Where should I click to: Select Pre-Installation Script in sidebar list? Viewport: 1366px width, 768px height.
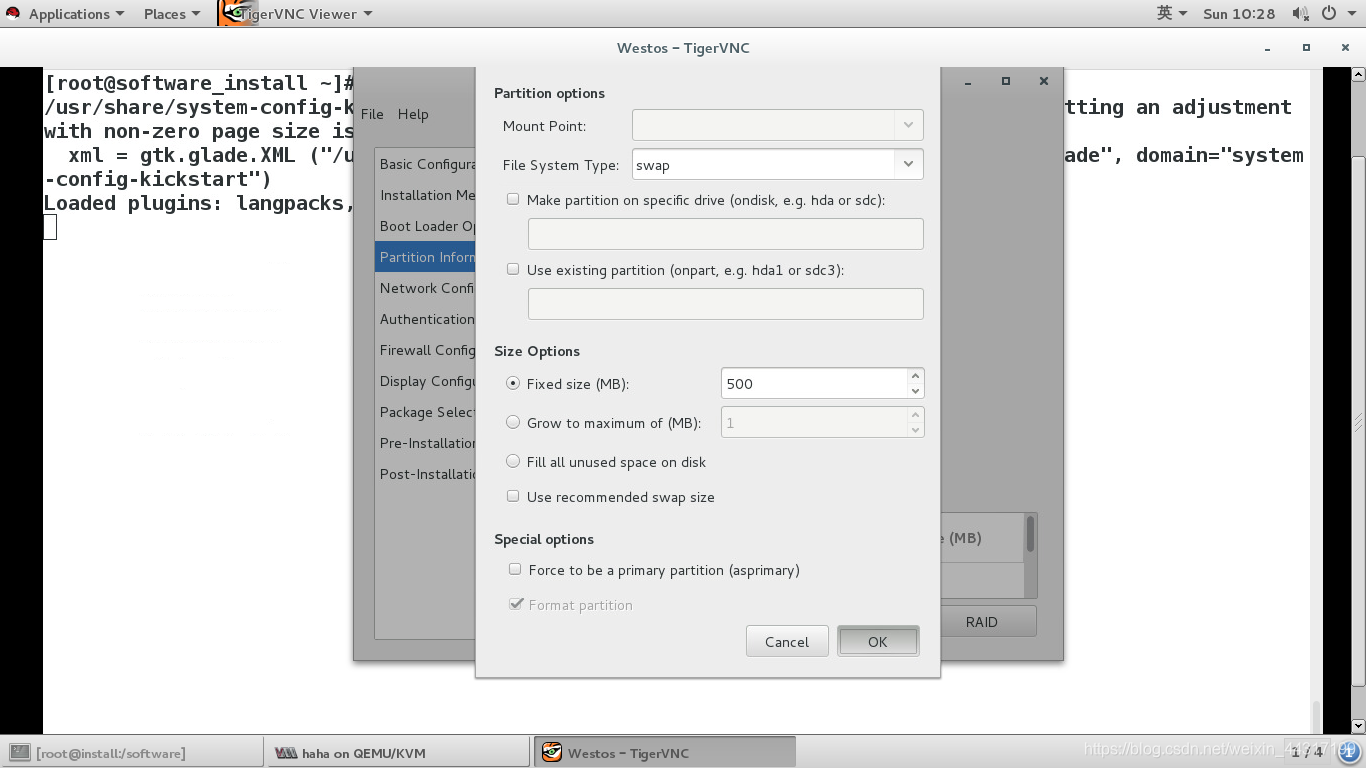click(x=426, y=443)
